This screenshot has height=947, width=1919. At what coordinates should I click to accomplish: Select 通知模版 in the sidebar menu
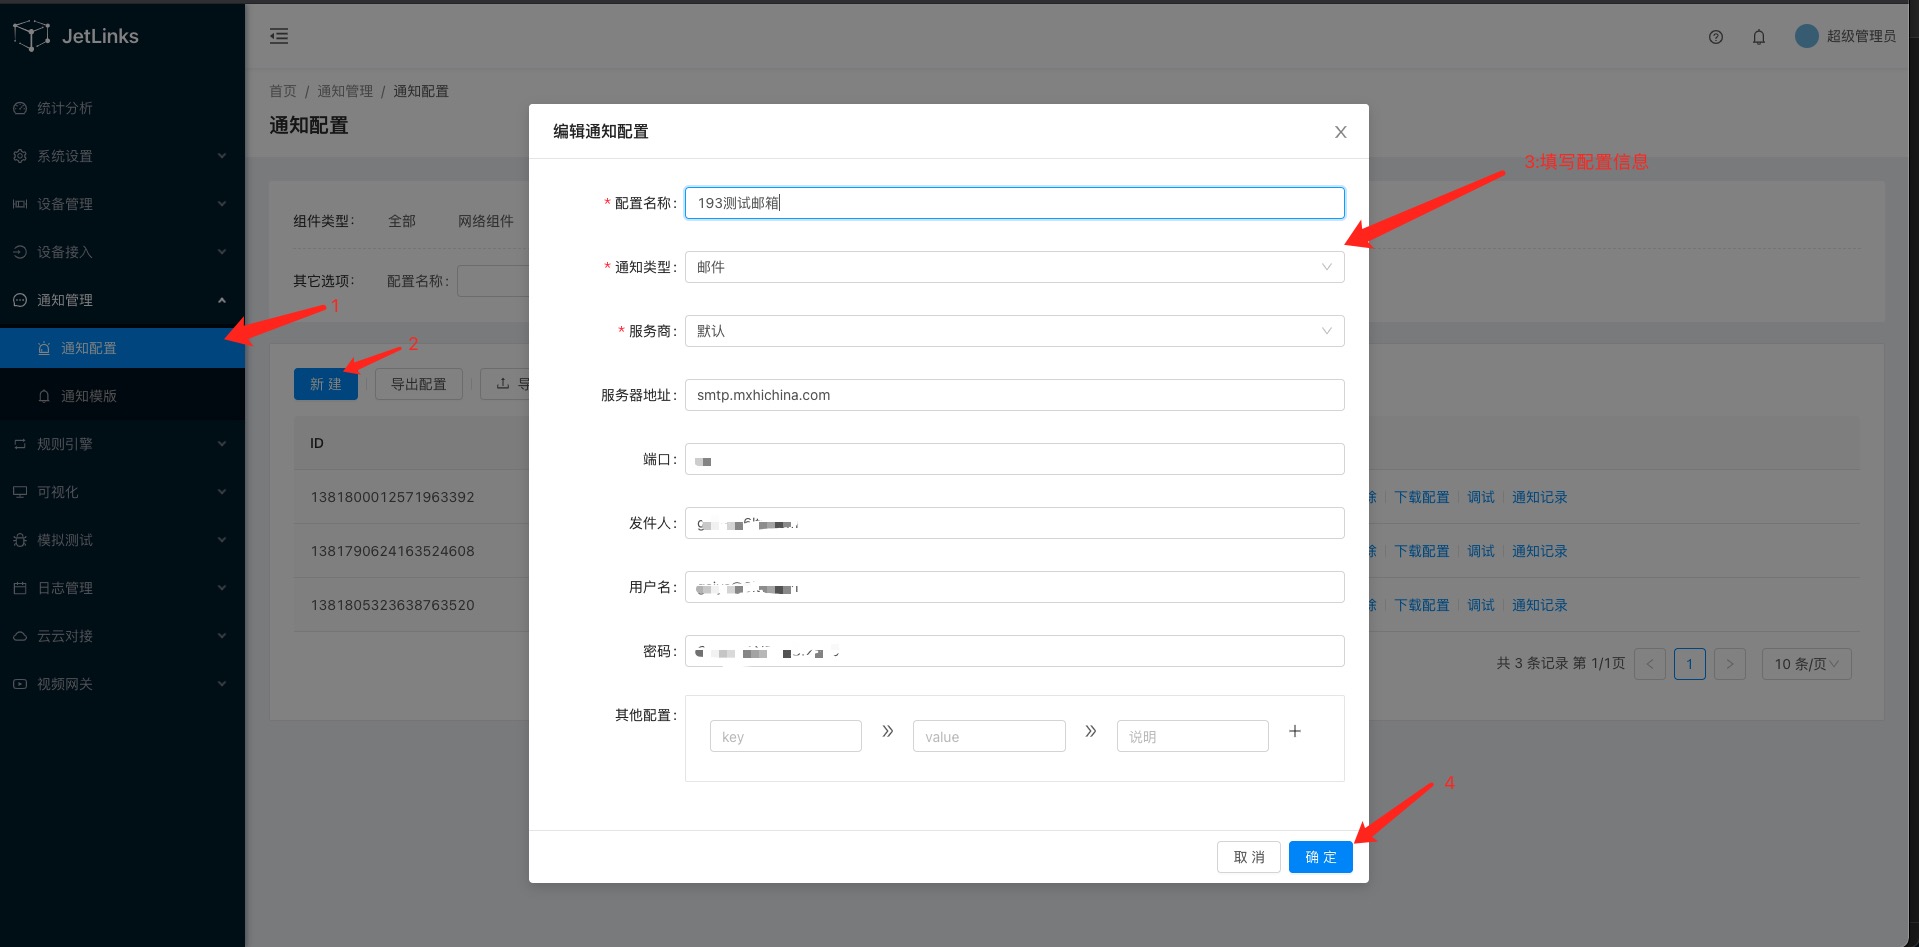click(90, 396)
